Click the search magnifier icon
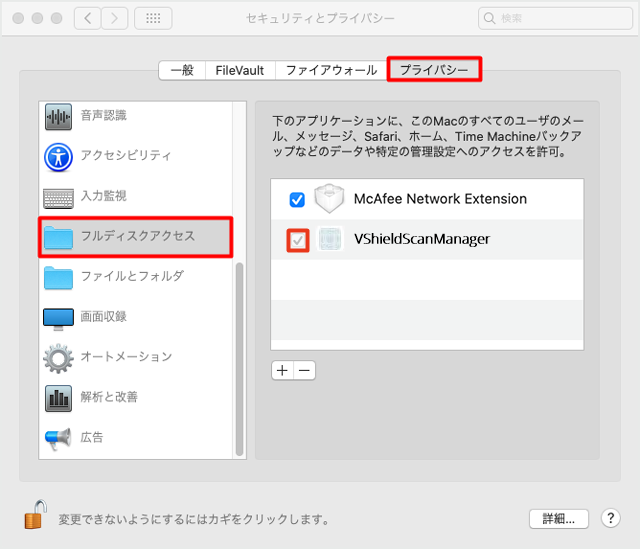This screenshot has width=640, height=549. (489, 18)
